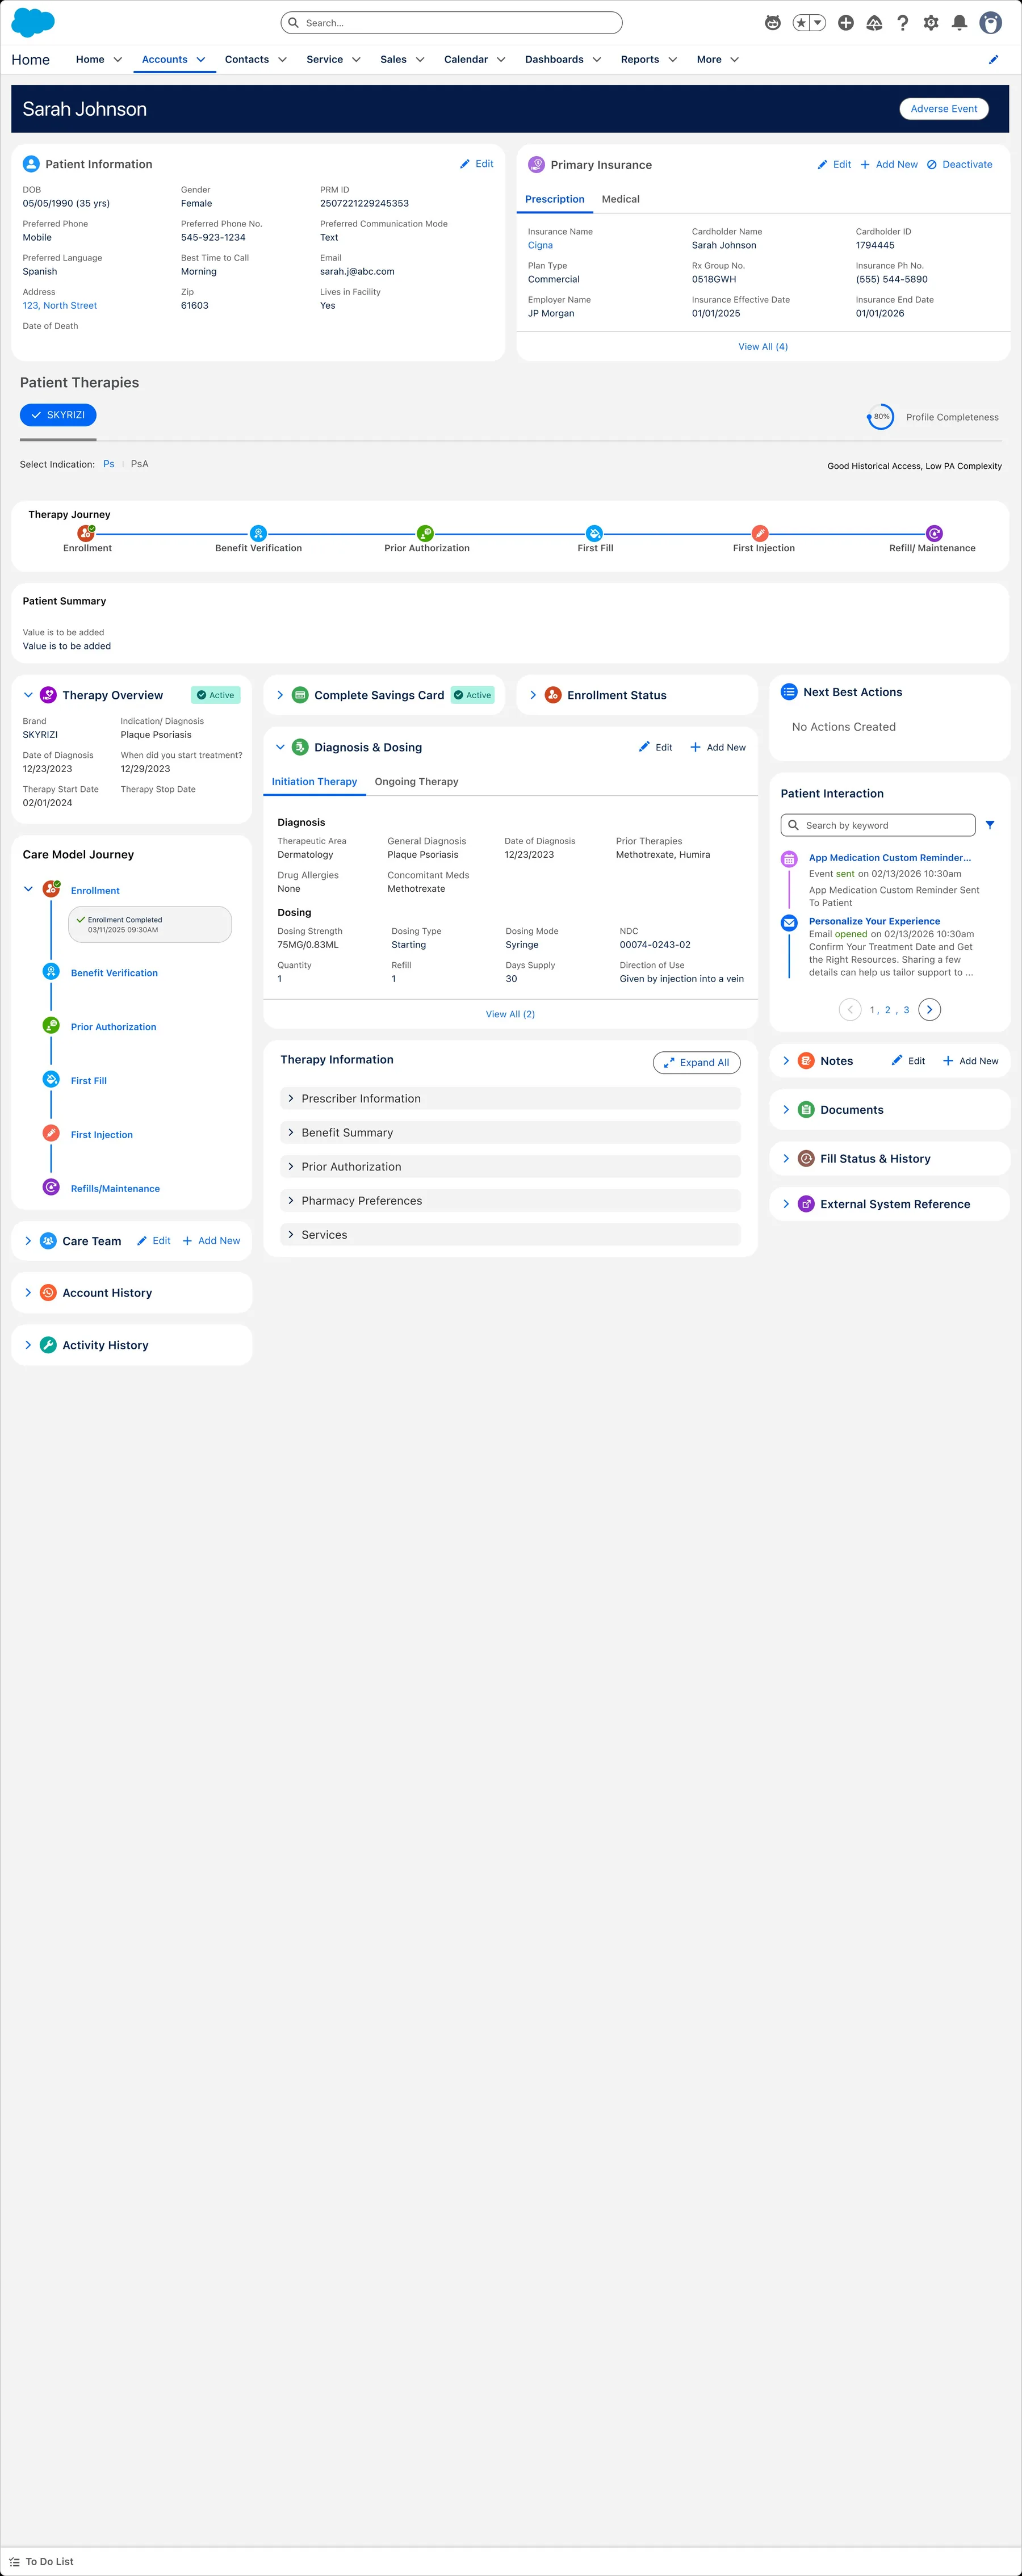The height and width of the screenshot is (2576, 1022).
Task: Click Add New in Care Team section
Action: tap(211, 1241)
